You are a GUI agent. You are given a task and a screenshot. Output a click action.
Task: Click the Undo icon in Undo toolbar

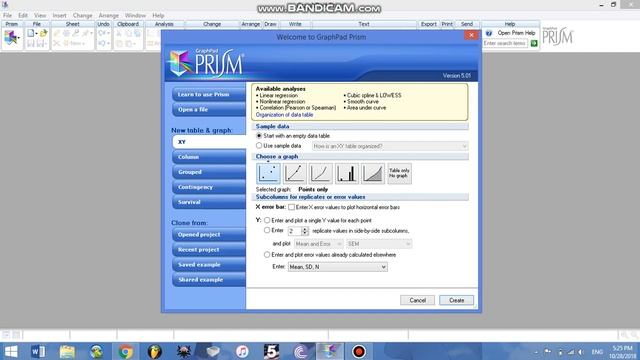click(x=102, y=33)
